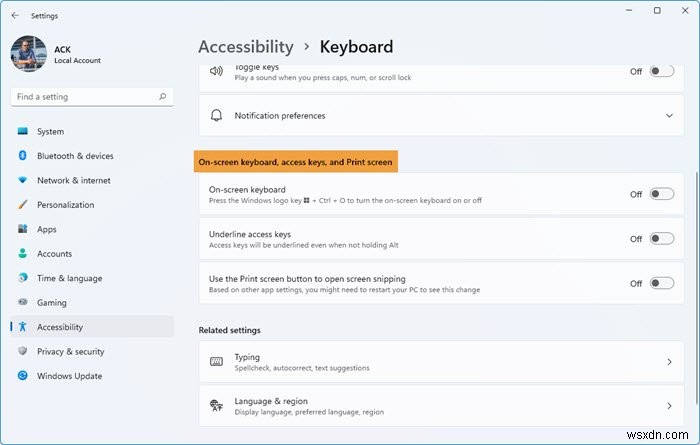Open Windows Update page

point(92,376)
